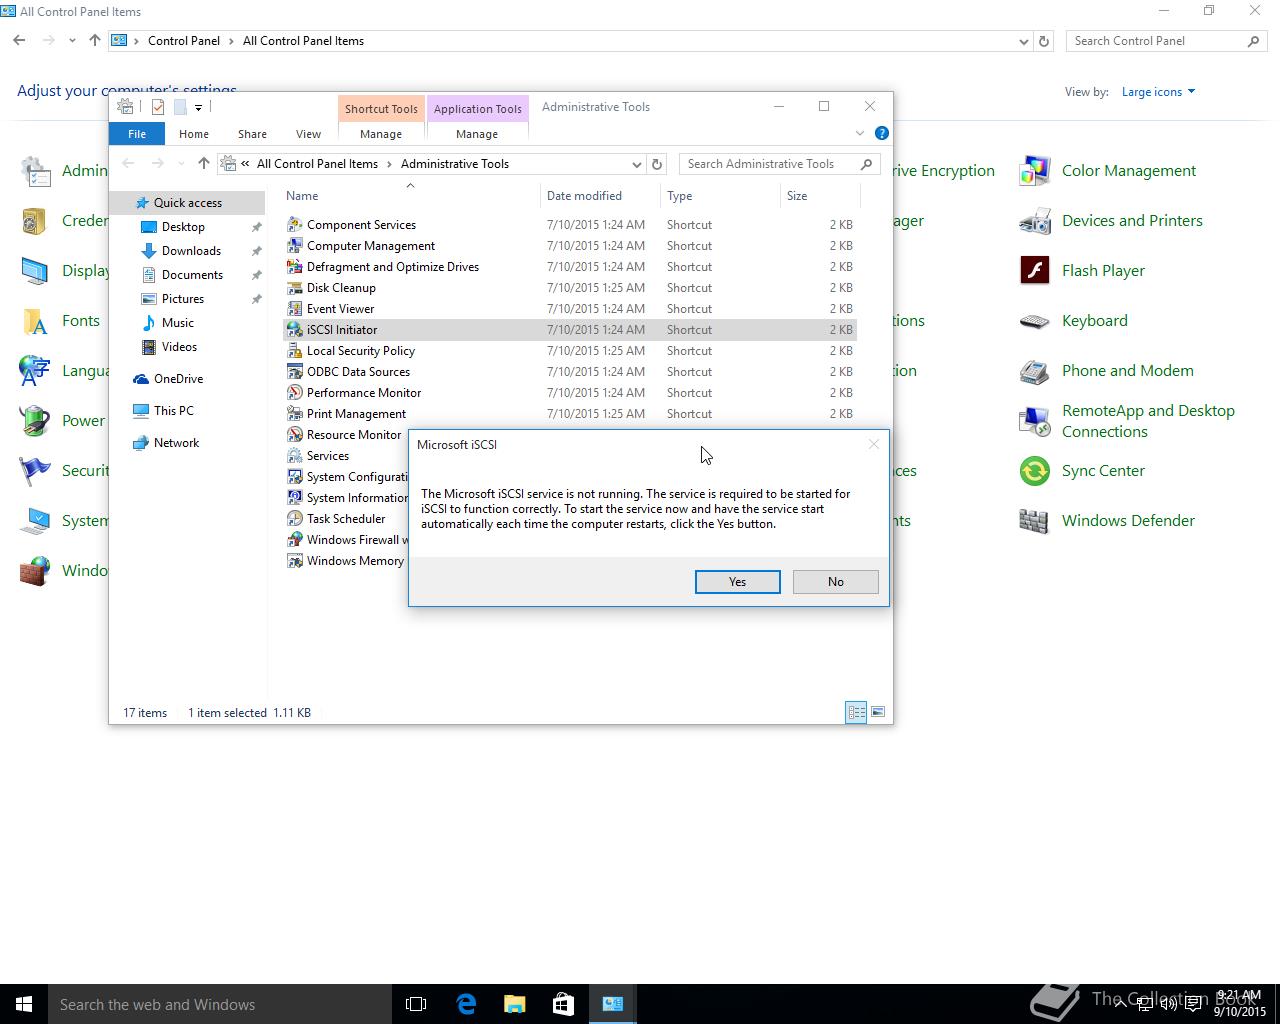The width and height of the screenshot is (1280, 1024).
Task: Select Services shortcut icon
Action: point(295,456)
